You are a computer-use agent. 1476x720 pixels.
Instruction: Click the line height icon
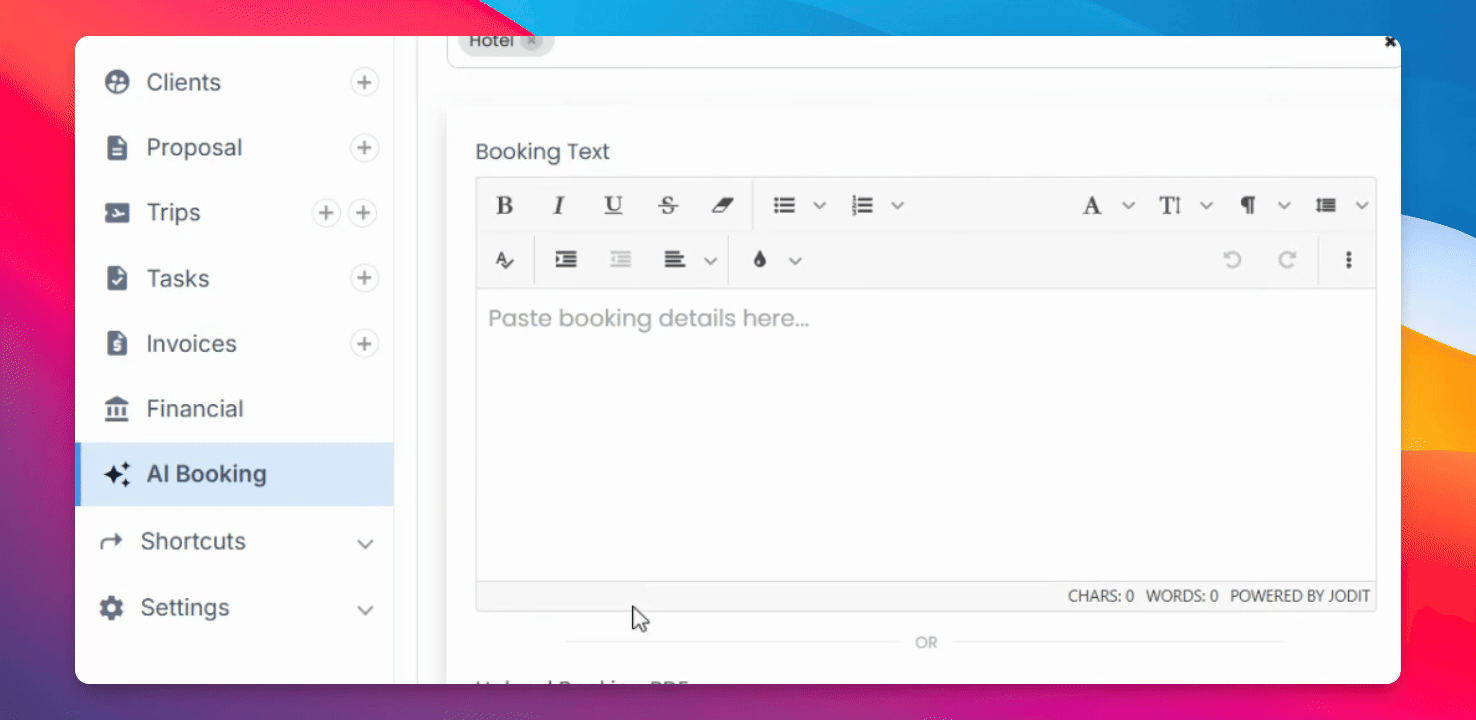(x=1326, y=205)
